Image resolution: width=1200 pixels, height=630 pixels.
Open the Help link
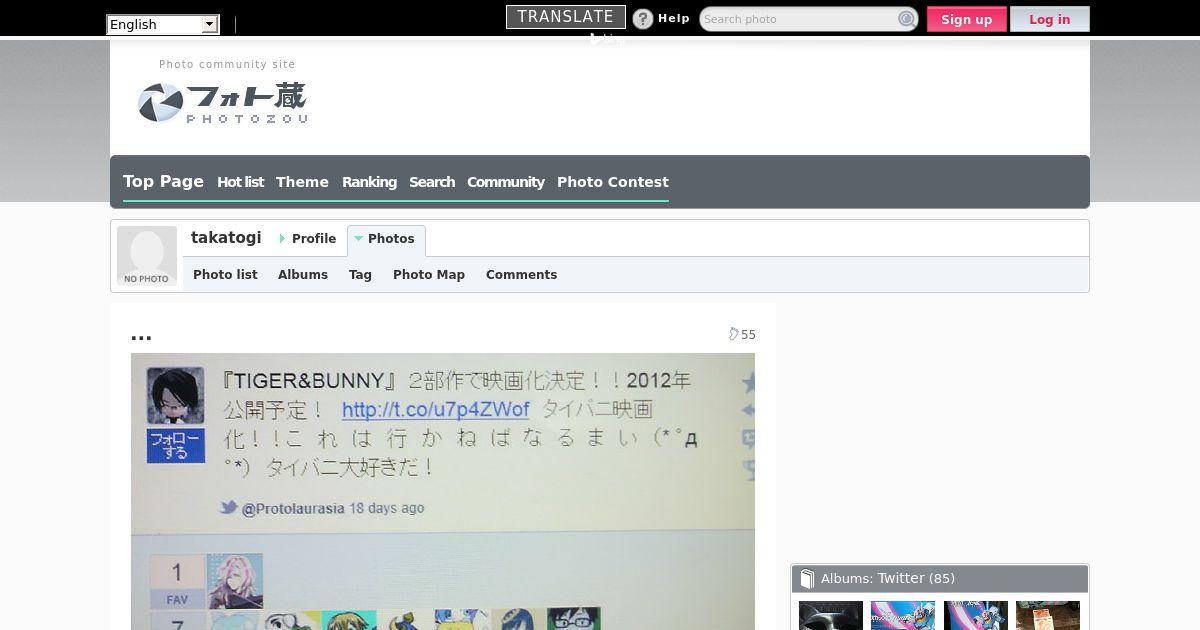[x=674, y=19]
